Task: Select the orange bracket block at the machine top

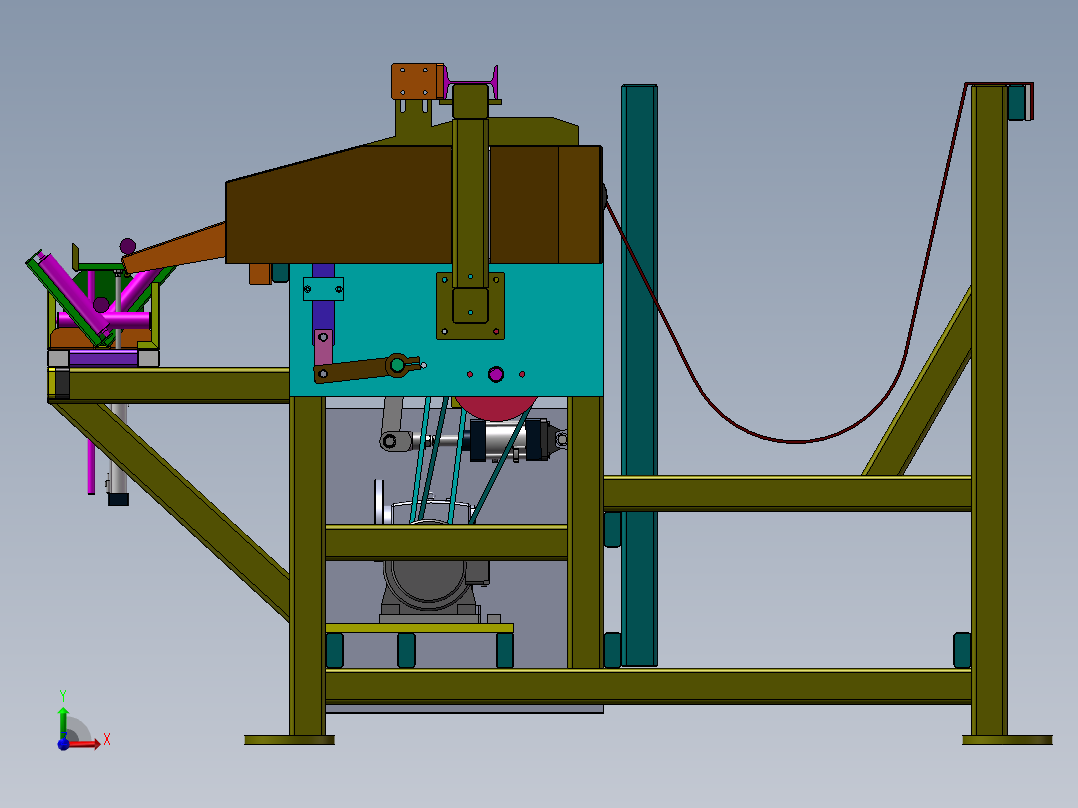Action: point(417,81)
